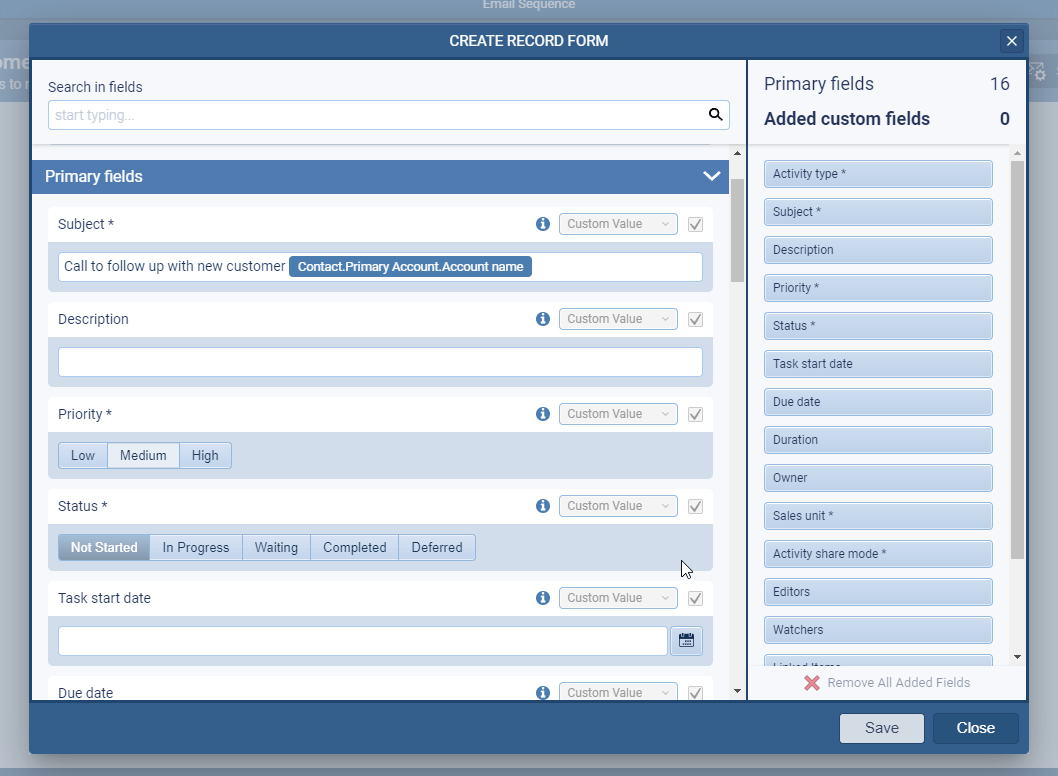Click the info icon next to Due date

pyautogui.click(x=543, y=692)
